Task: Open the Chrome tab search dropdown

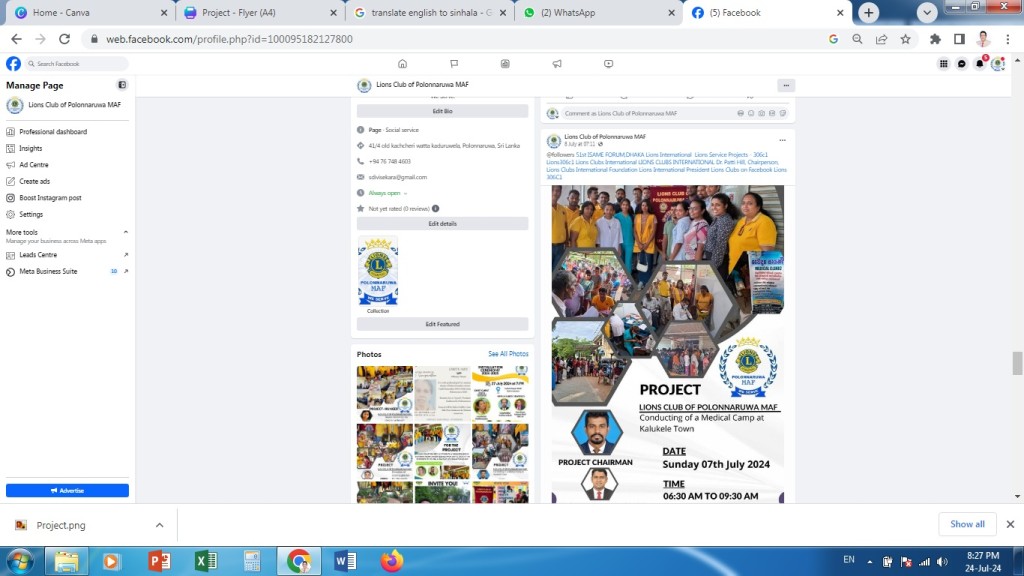Action: [x=927, y=12]
